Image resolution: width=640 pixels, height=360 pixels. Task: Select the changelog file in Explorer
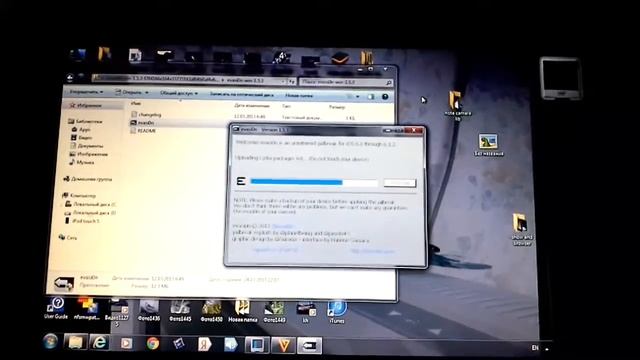[x=147, y=115]
